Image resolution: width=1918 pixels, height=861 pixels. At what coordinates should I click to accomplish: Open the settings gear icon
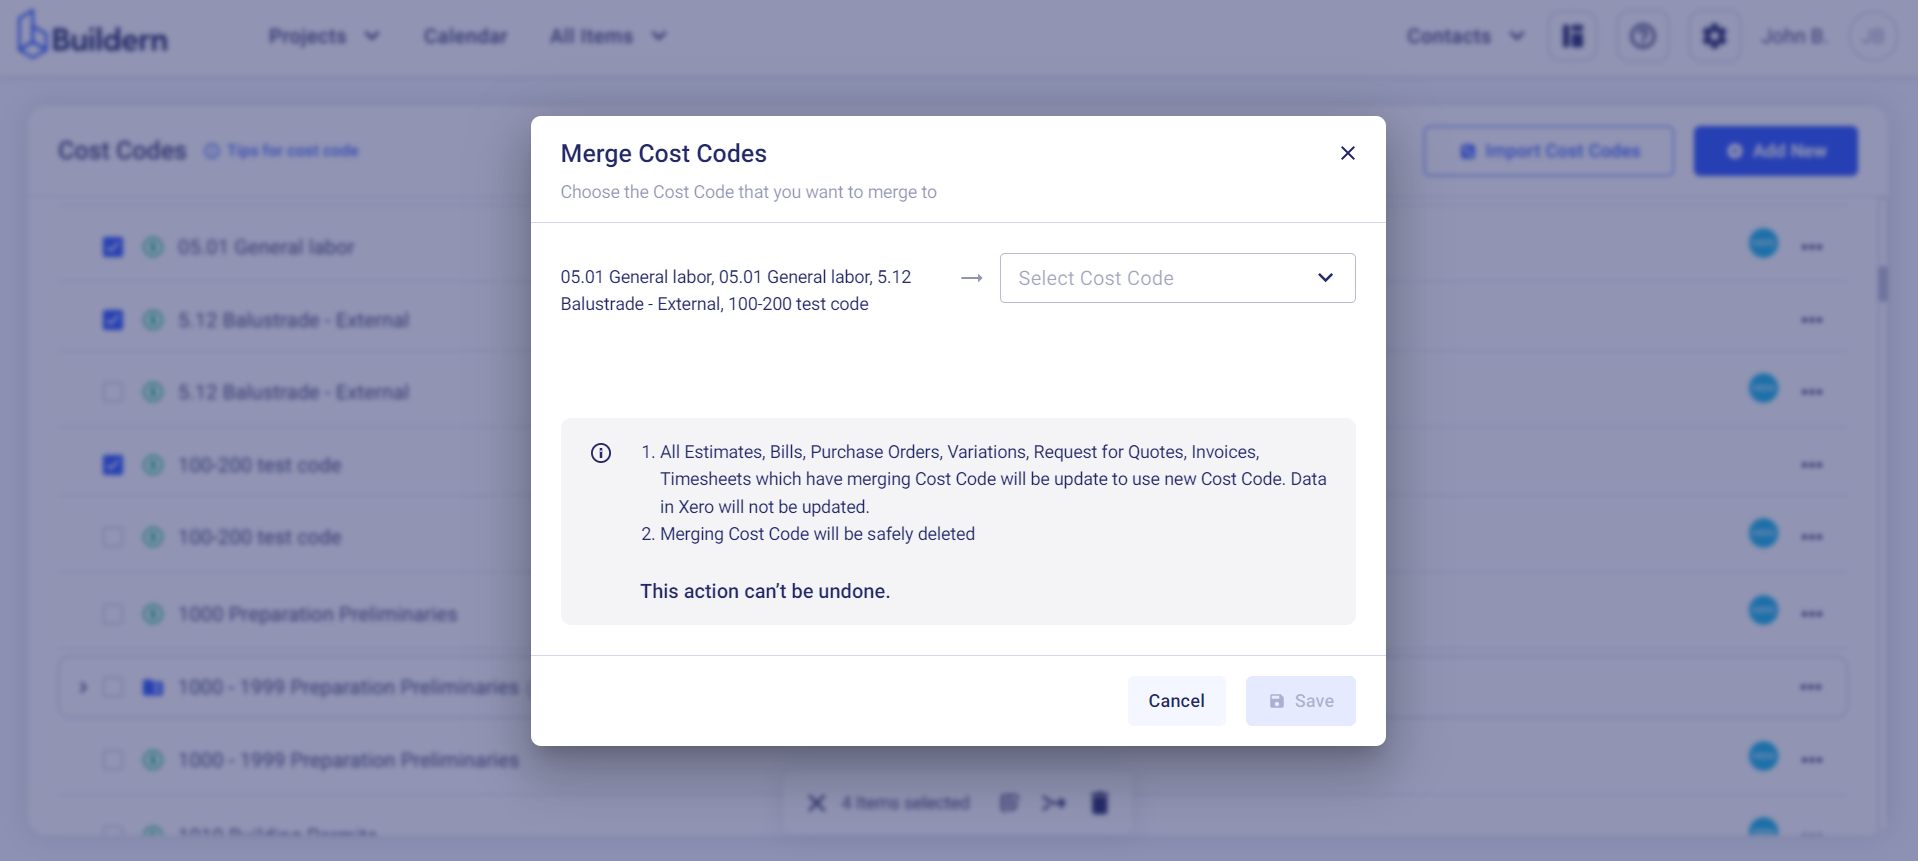point(1714,37)
